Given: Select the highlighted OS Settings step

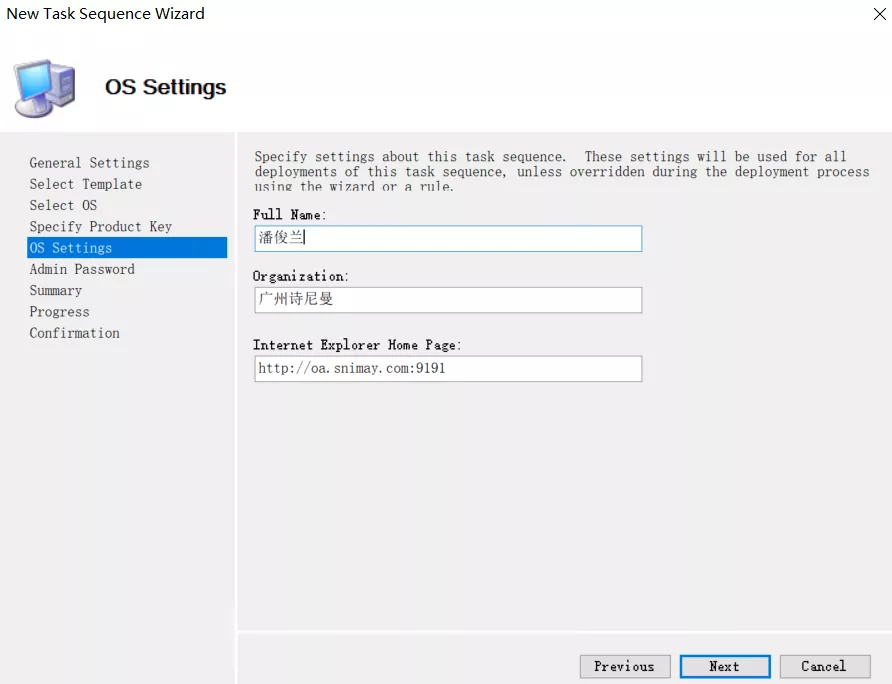Looking at the screenshot, I should click(70, 248).
